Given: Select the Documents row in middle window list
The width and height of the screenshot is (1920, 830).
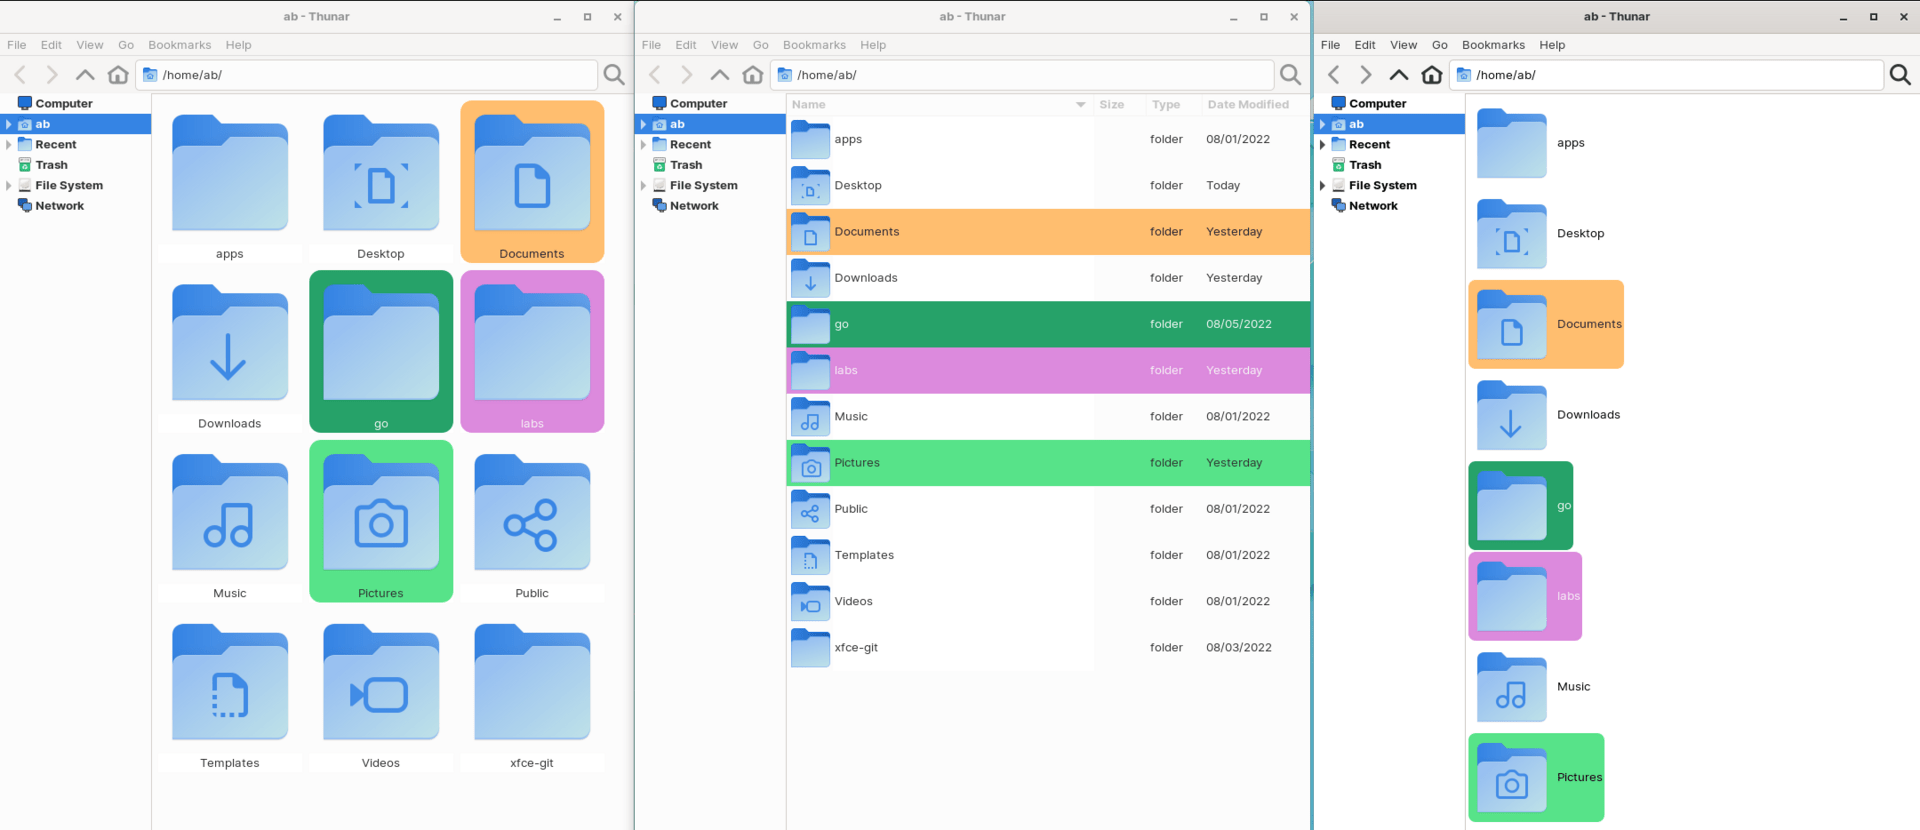Looking at the screenshot, I should pos(1048,232).
